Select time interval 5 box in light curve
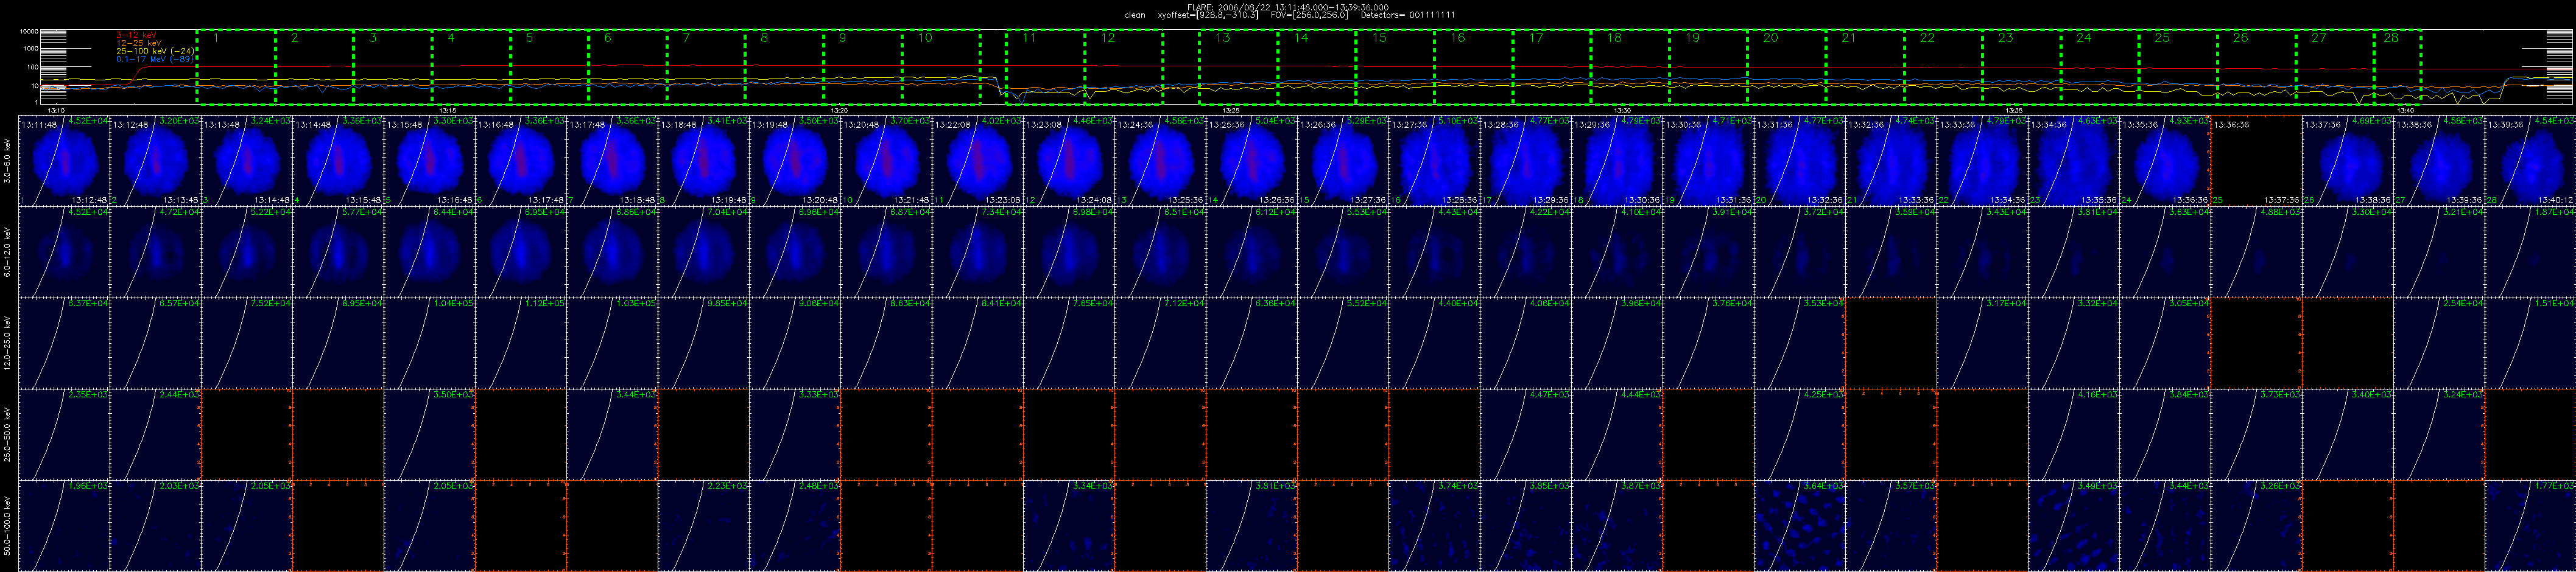The image size is (2576, 572). click(x=549, y=66)
